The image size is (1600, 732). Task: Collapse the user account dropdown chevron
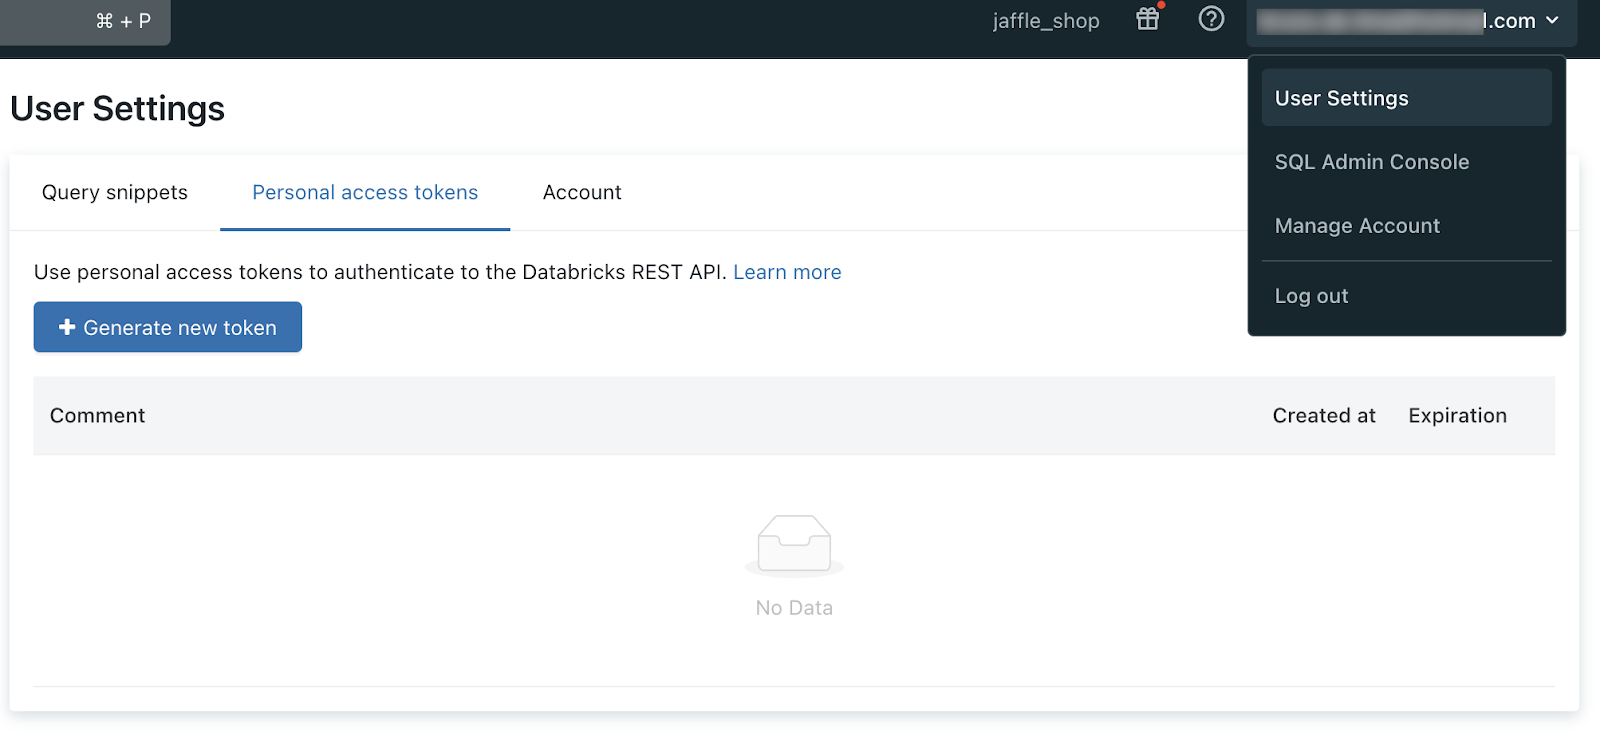(x=1552, y=20)
